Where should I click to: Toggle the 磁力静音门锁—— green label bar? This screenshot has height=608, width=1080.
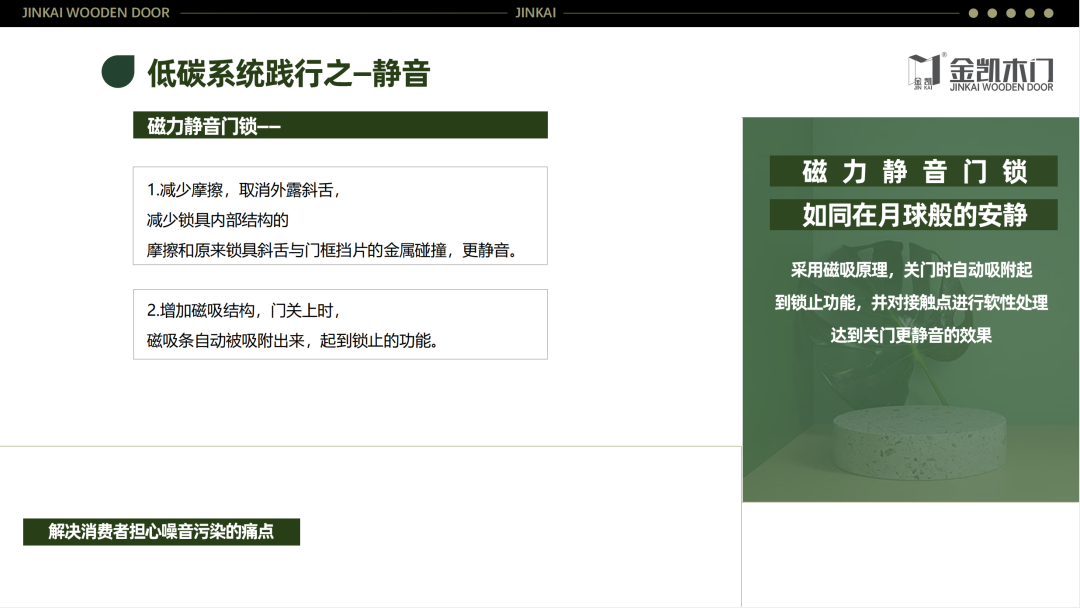tap(343, 124)
